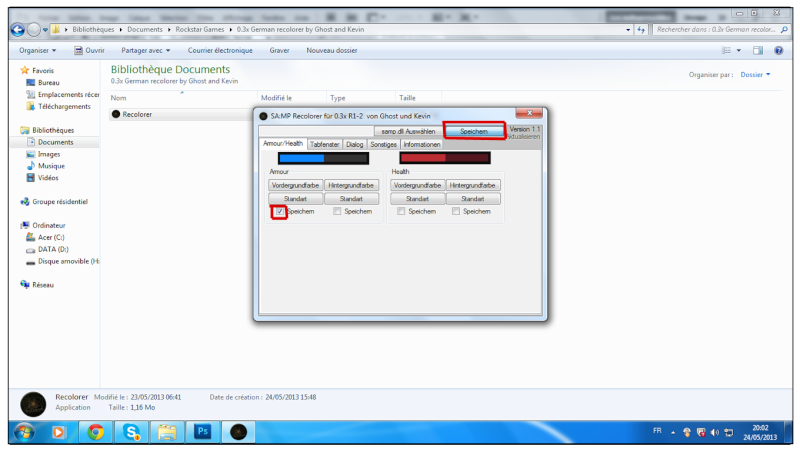Select the Recolorer file in list

click(137, 114)
